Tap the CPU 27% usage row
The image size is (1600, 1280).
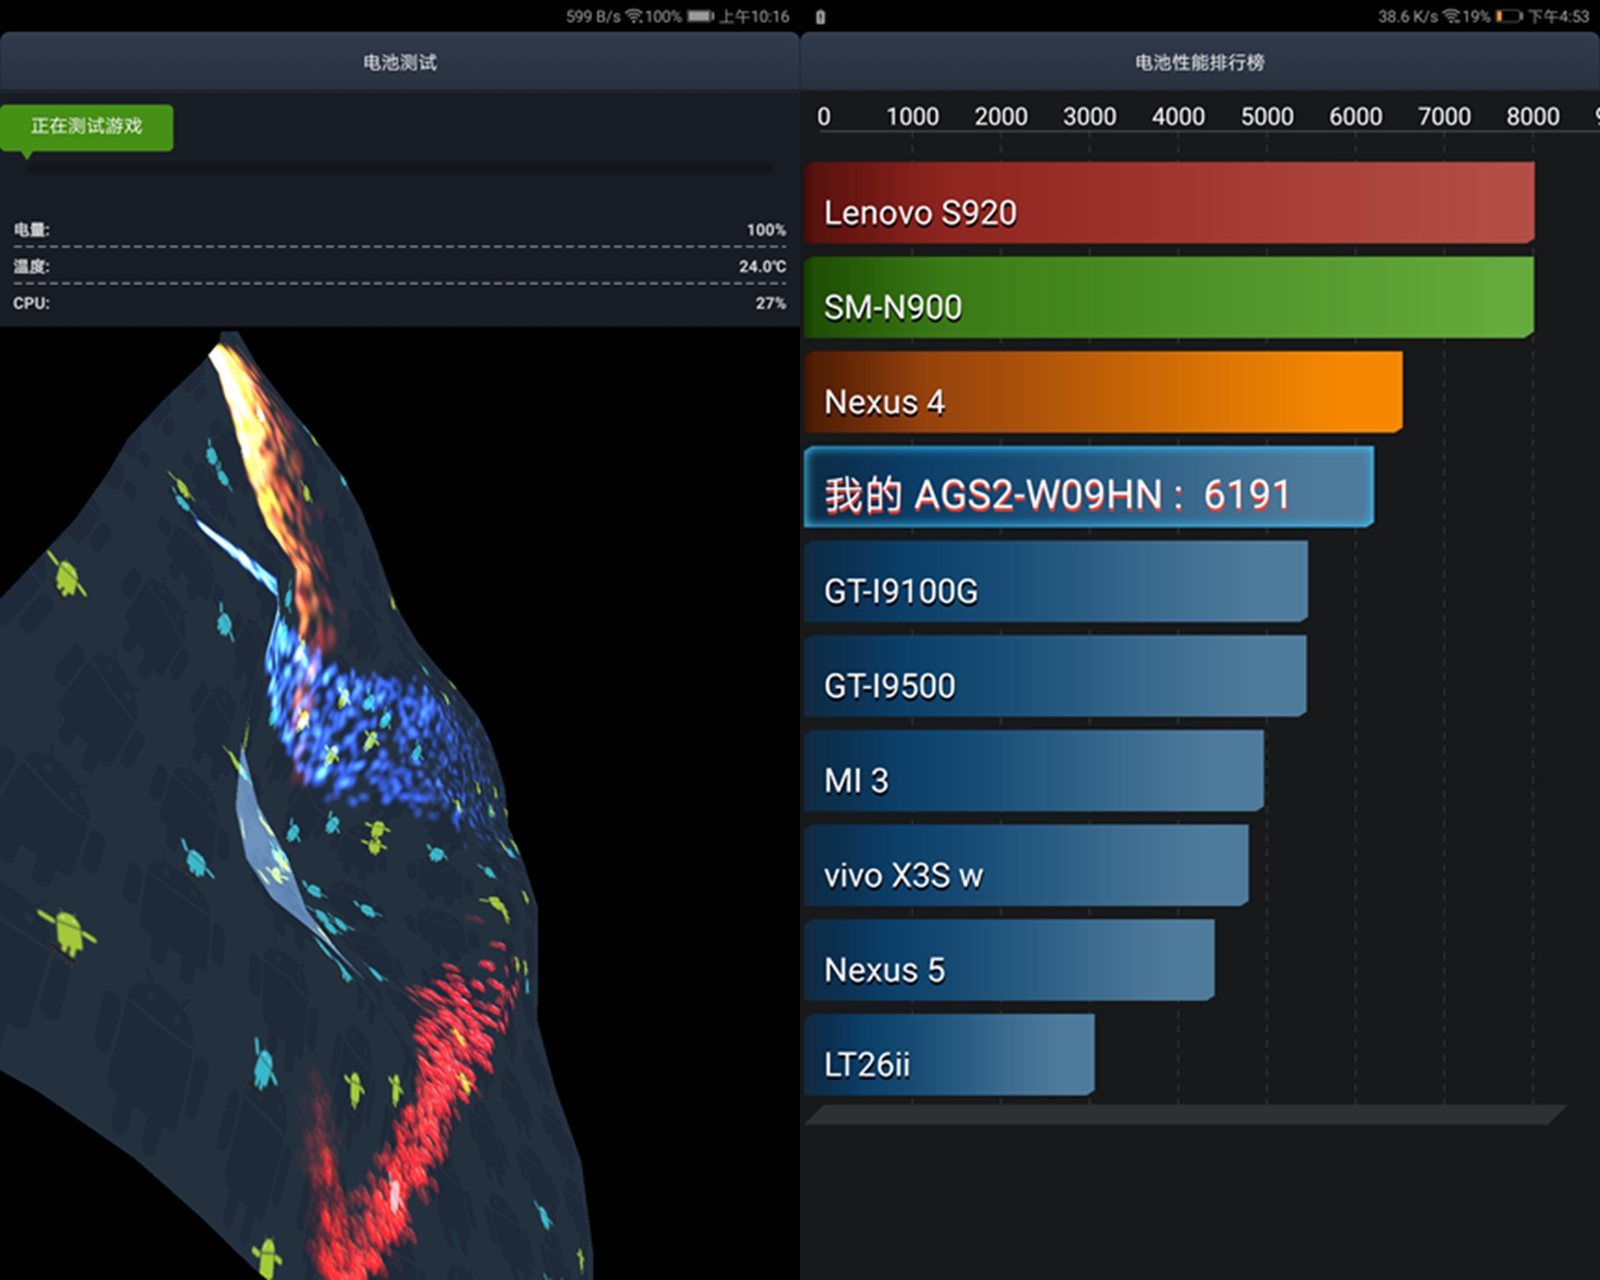400,303
